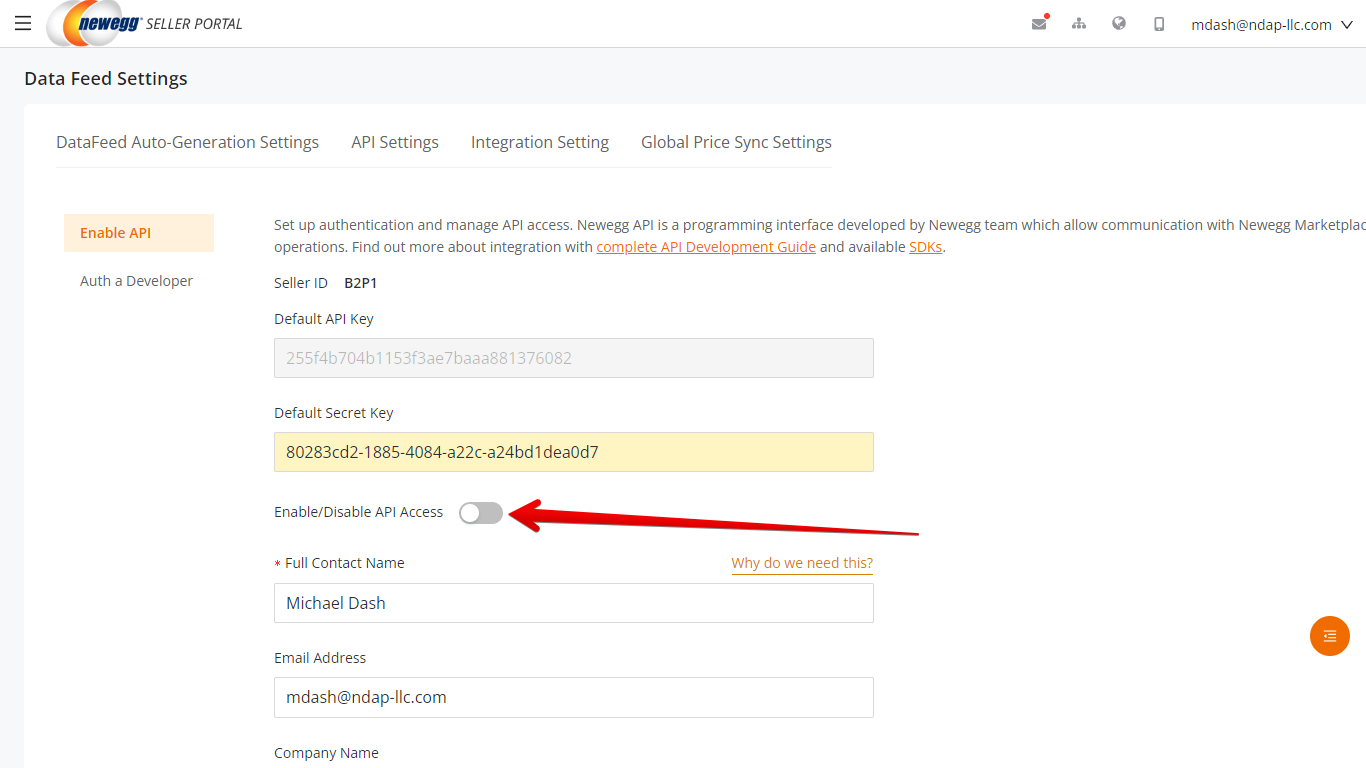Select Enable API in the side menu
Screen dimensions: 1366x768
tap(139, 233)
